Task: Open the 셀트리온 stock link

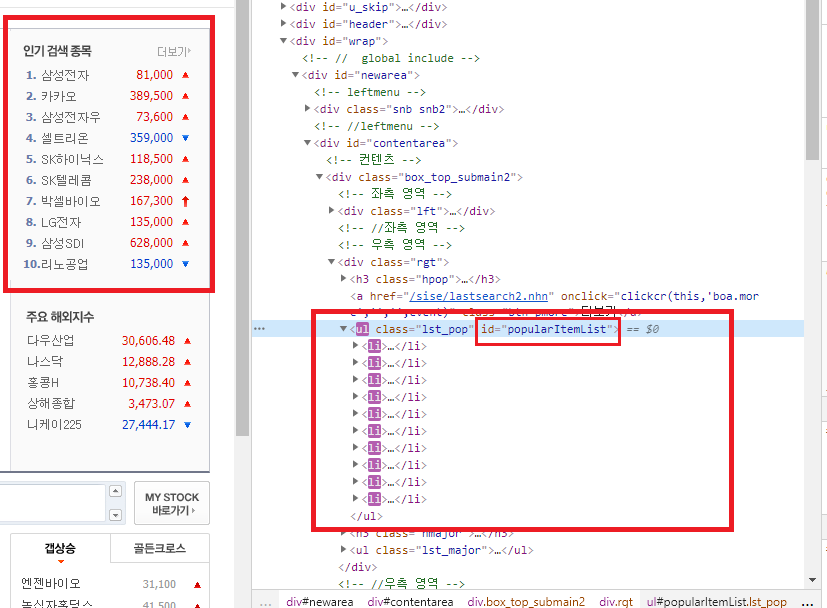Action: click(65, 138)
